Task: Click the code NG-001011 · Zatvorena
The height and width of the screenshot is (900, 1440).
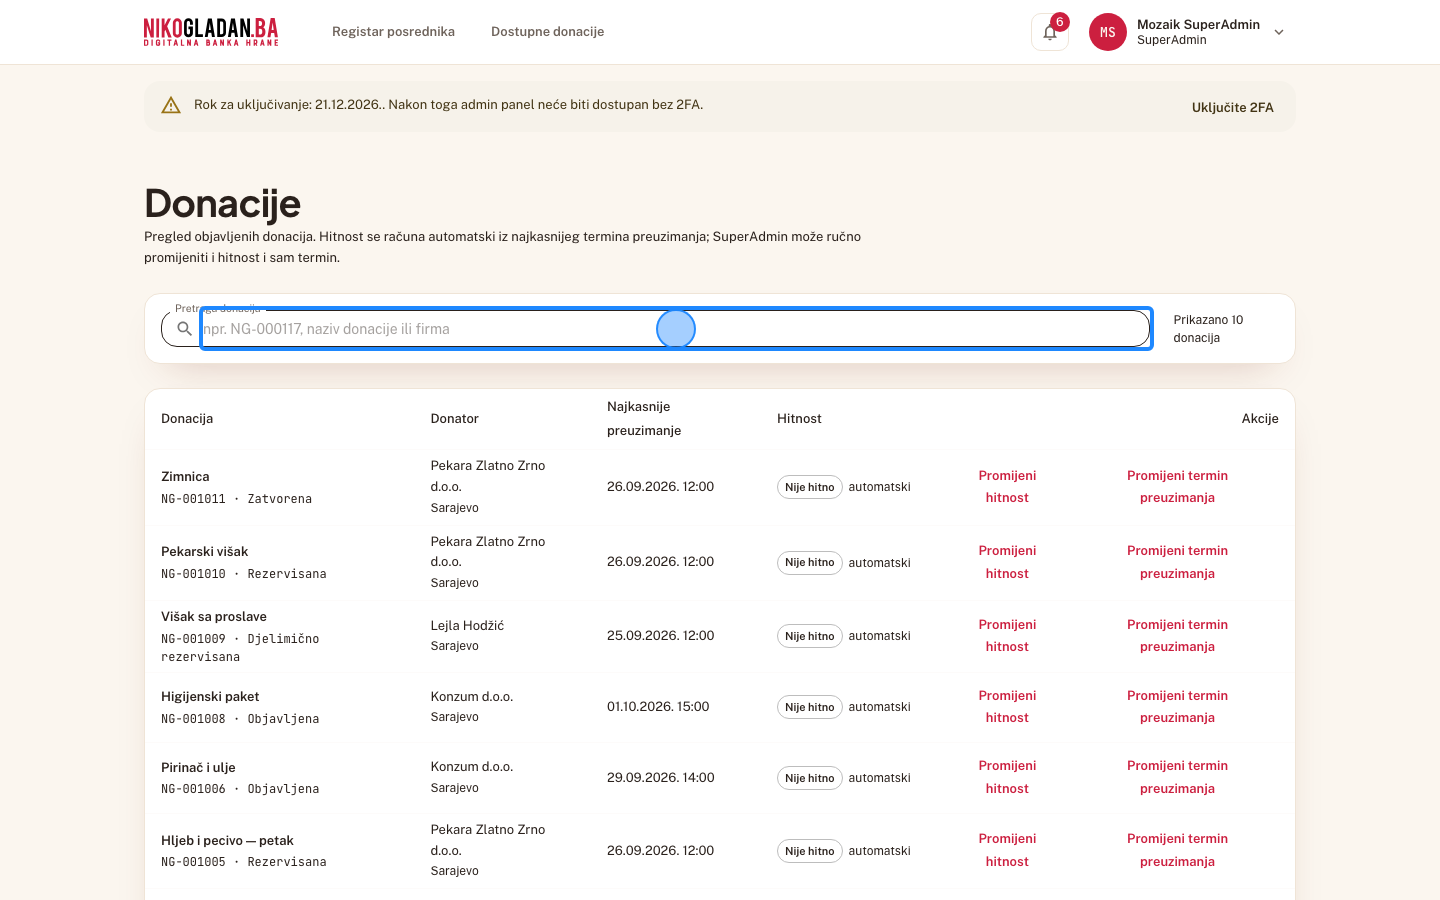Action: coord(236,499)
